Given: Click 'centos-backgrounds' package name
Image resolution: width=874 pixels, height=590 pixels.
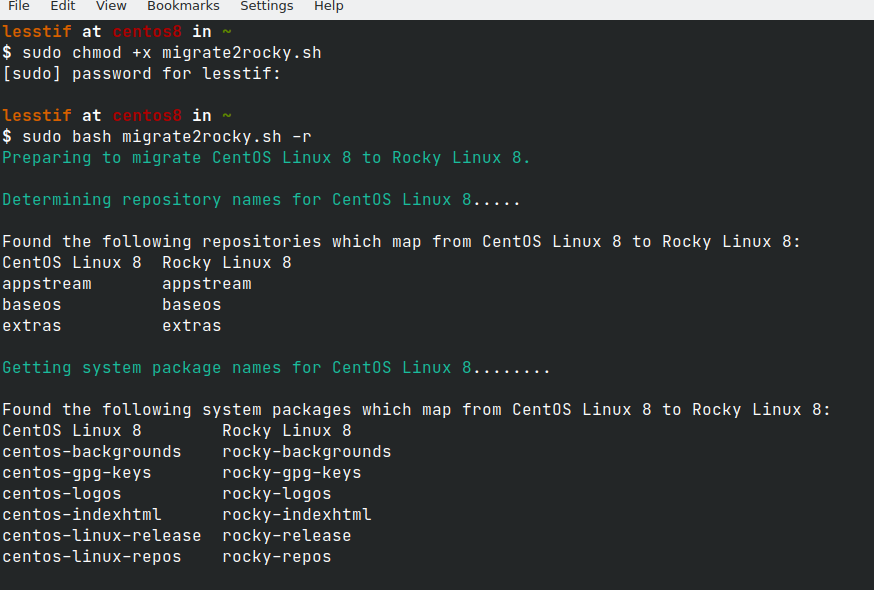Looking at the screenshot, I should pos(92,452).
